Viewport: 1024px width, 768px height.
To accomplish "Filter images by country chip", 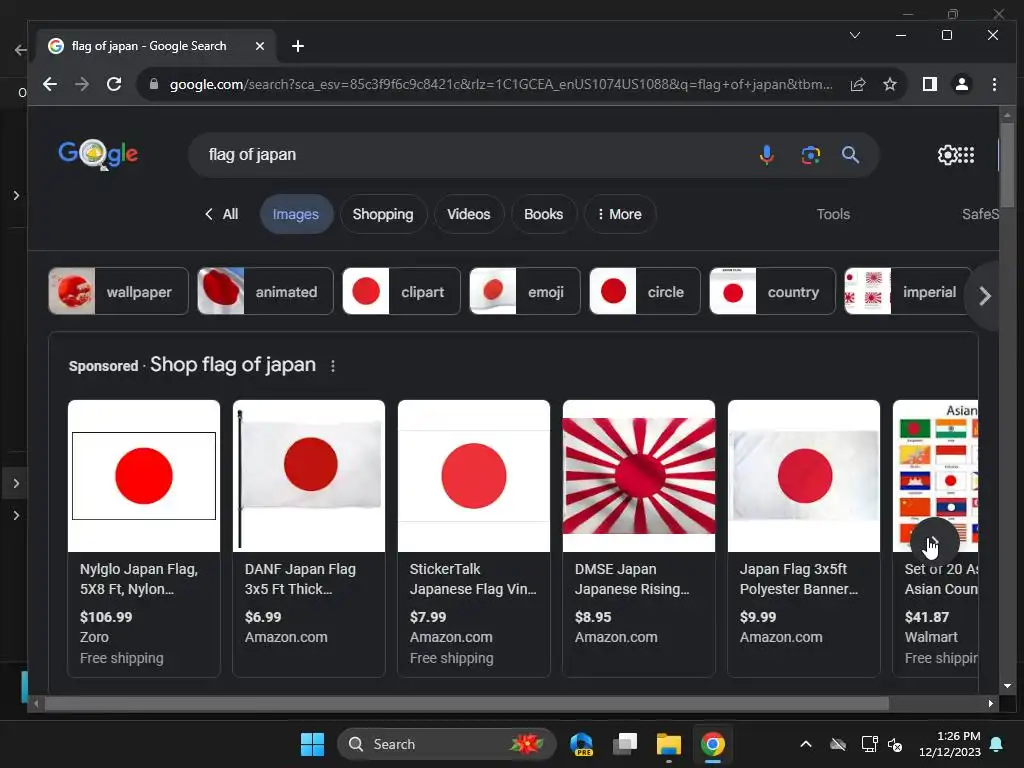I will pyautogui.click(x=772, y=291).
